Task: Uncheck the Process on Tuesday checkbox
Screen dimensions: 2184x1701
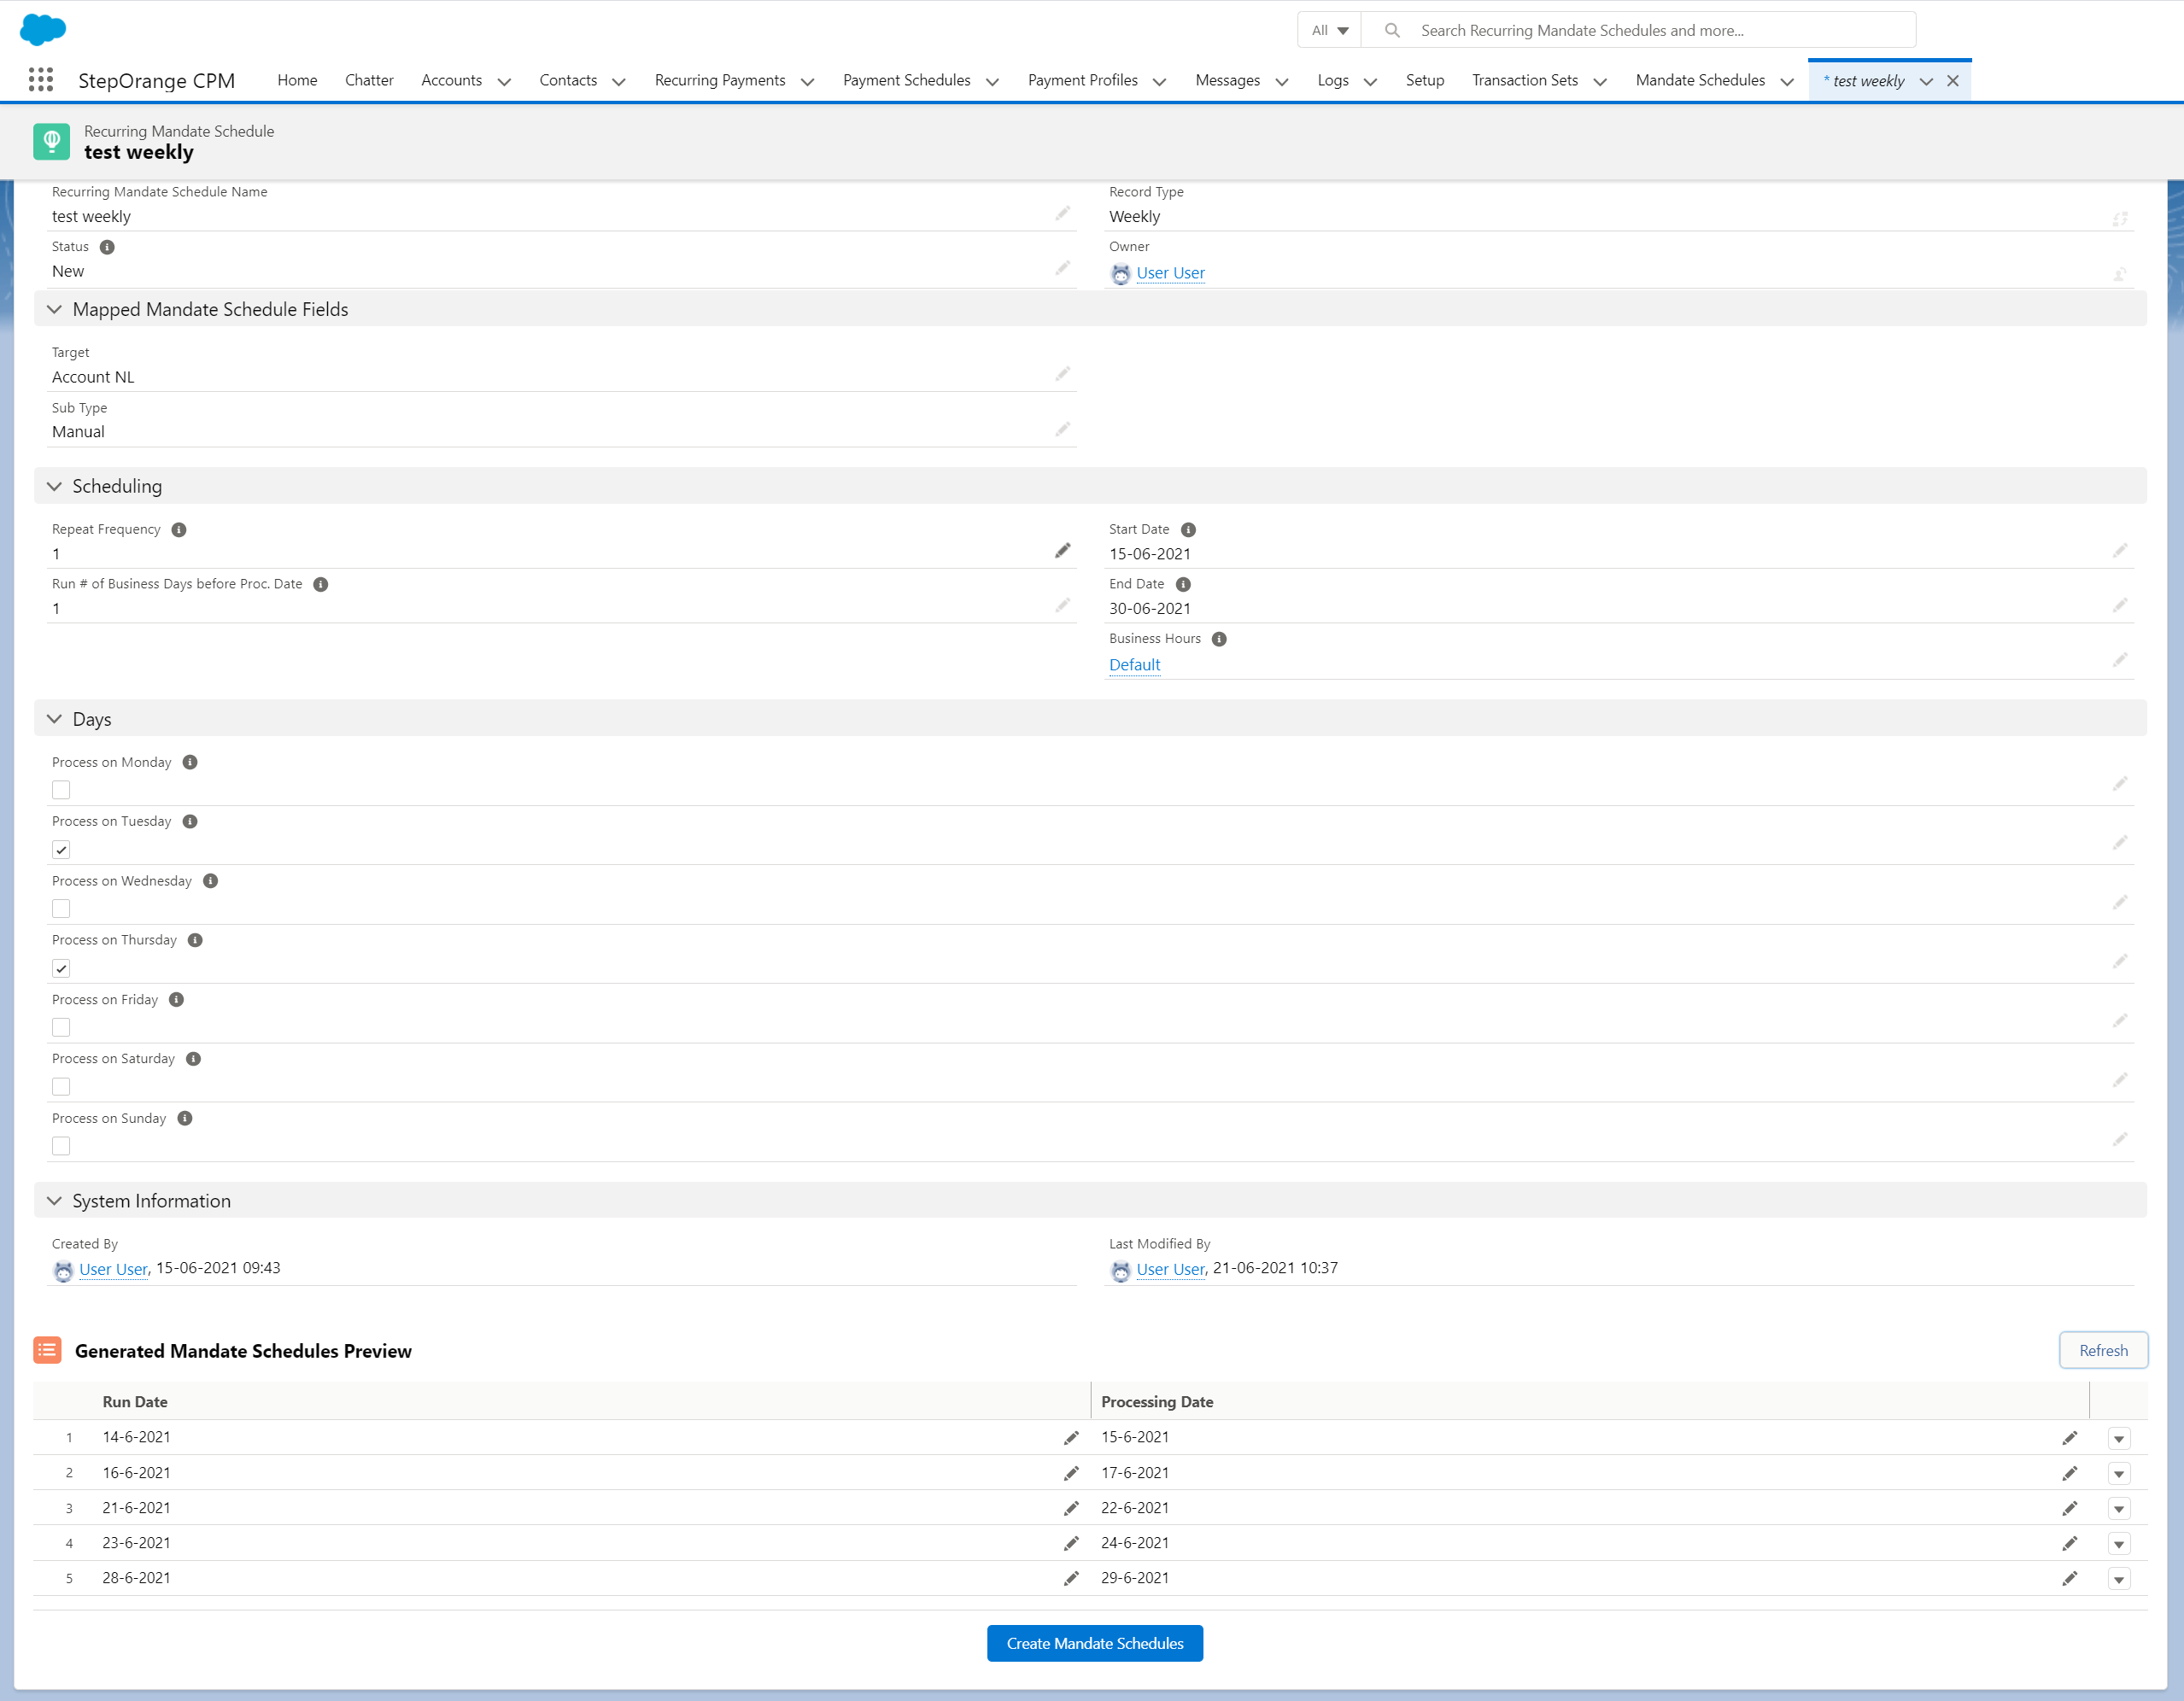Action: pos(61,848)
